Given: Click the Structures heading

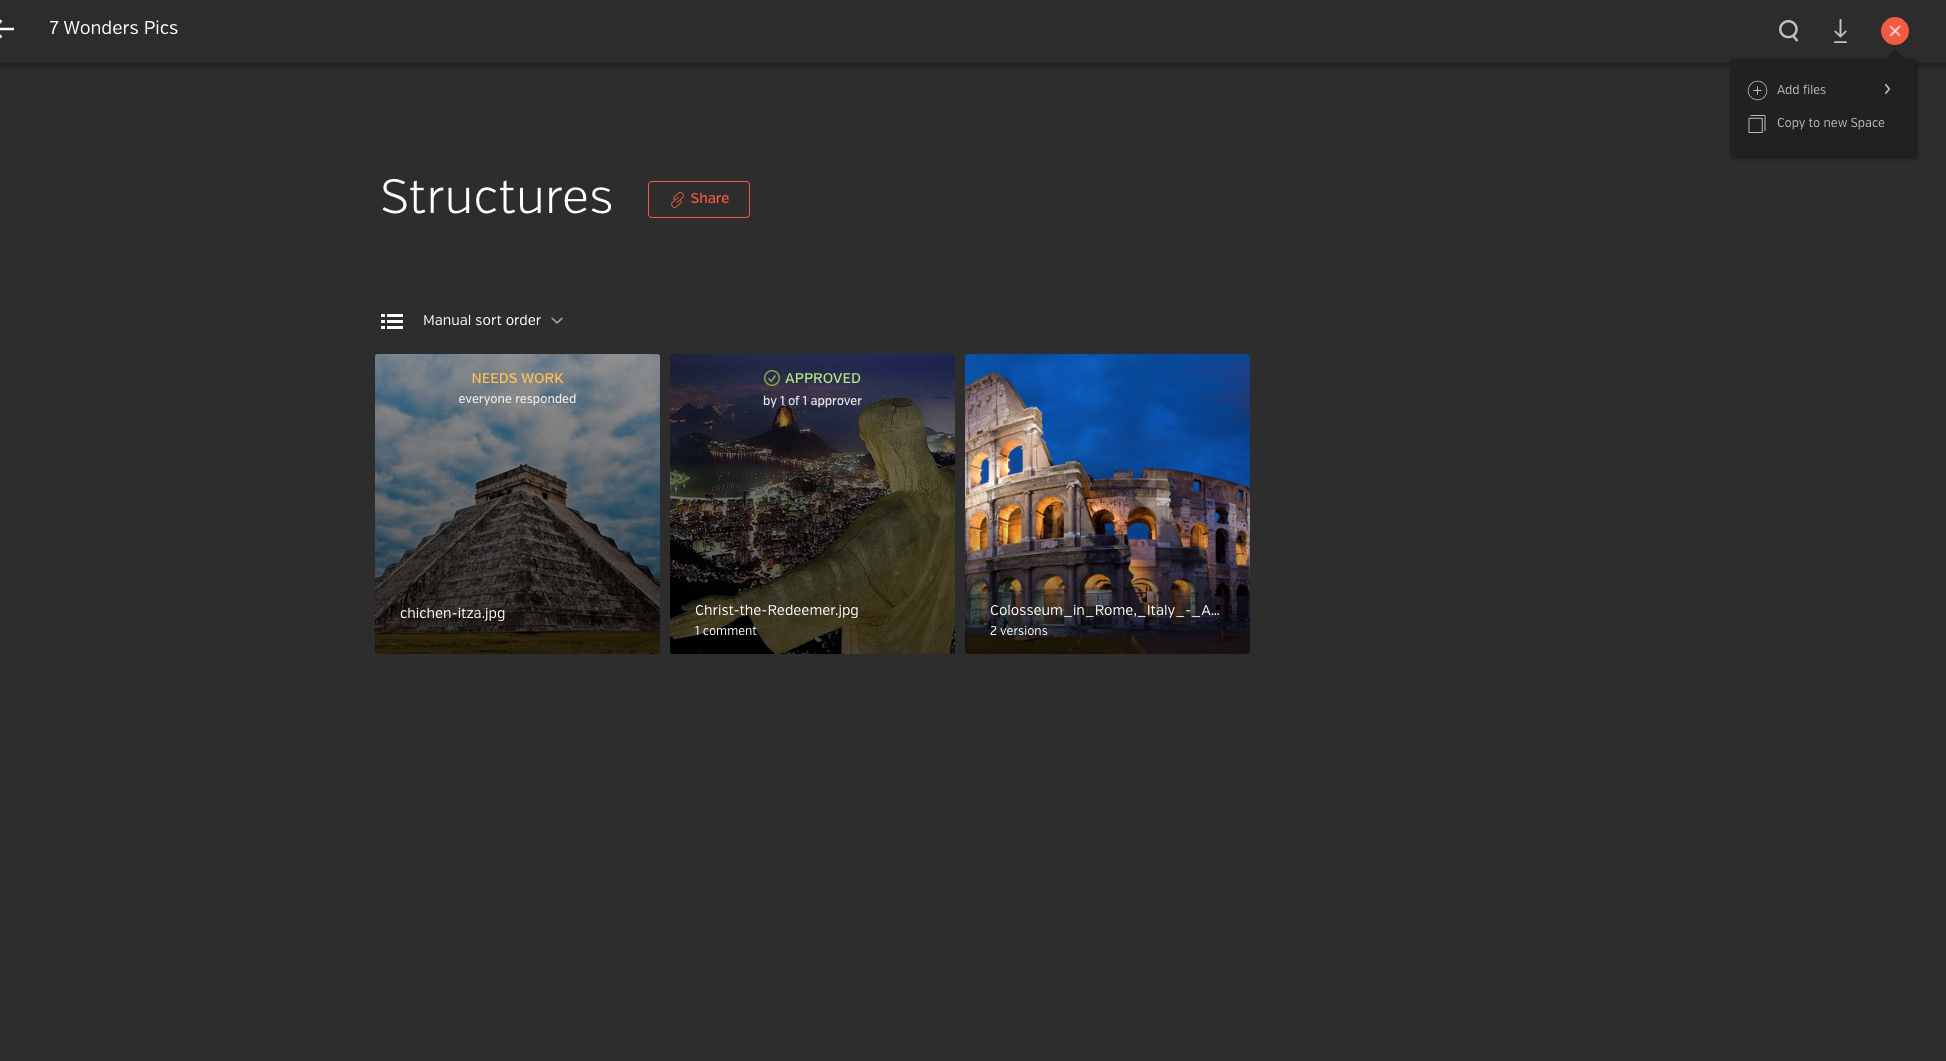Looking at the screenshot, I should click(496, 197).
